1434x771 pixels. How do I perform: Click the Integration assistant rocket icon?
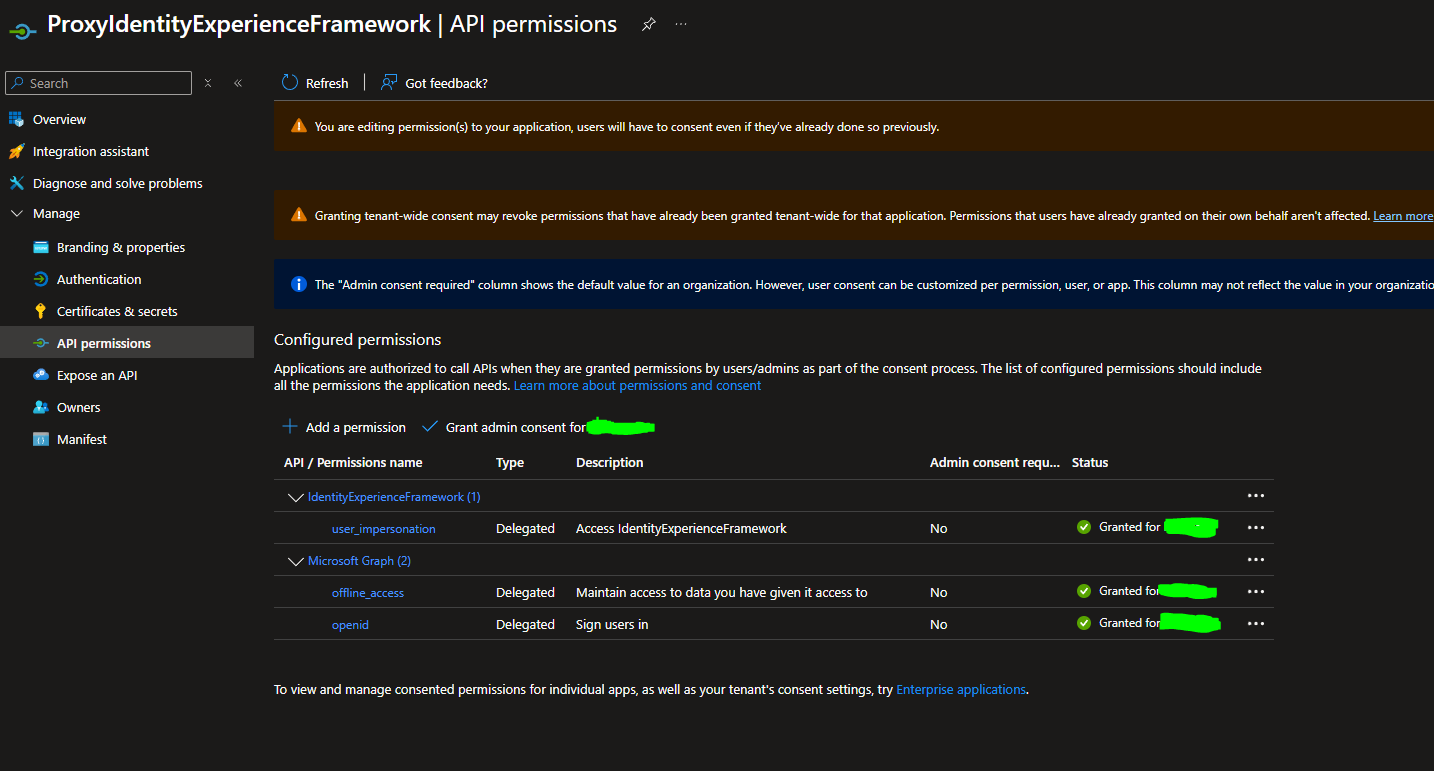[x=16, y=151]
